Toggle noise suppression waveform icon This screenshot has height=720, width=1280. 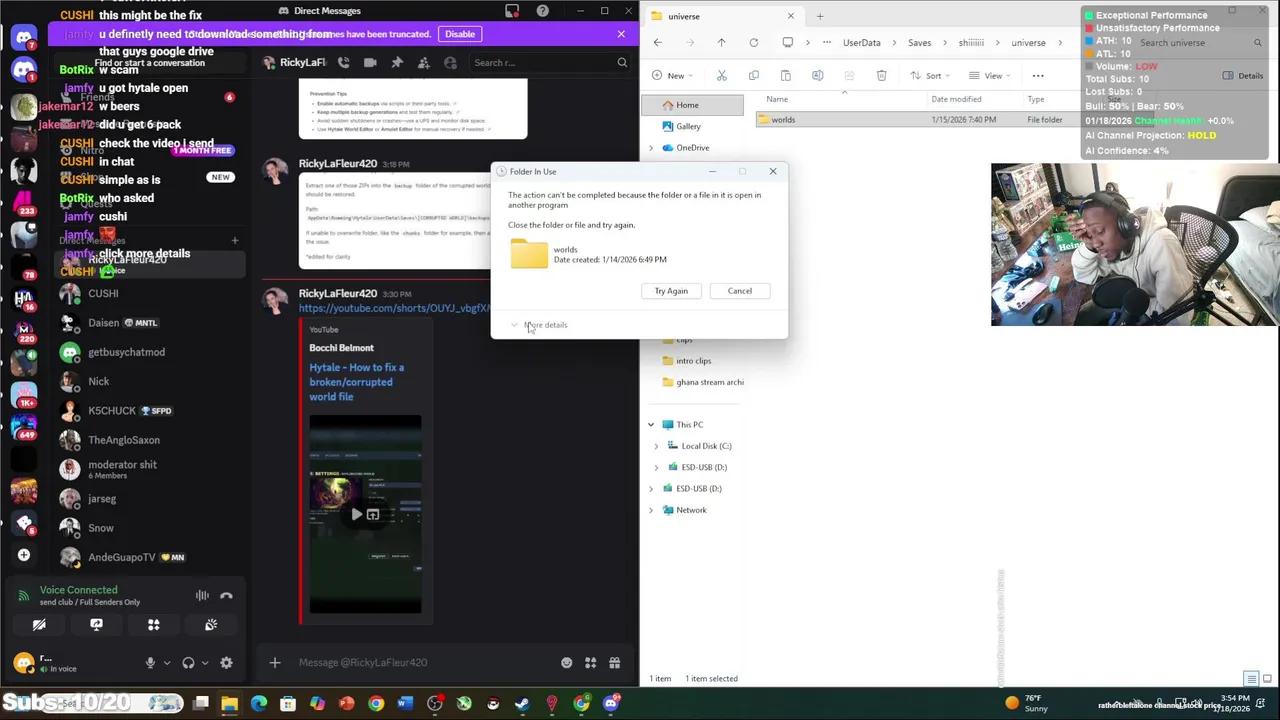click(x=202, y=596)
